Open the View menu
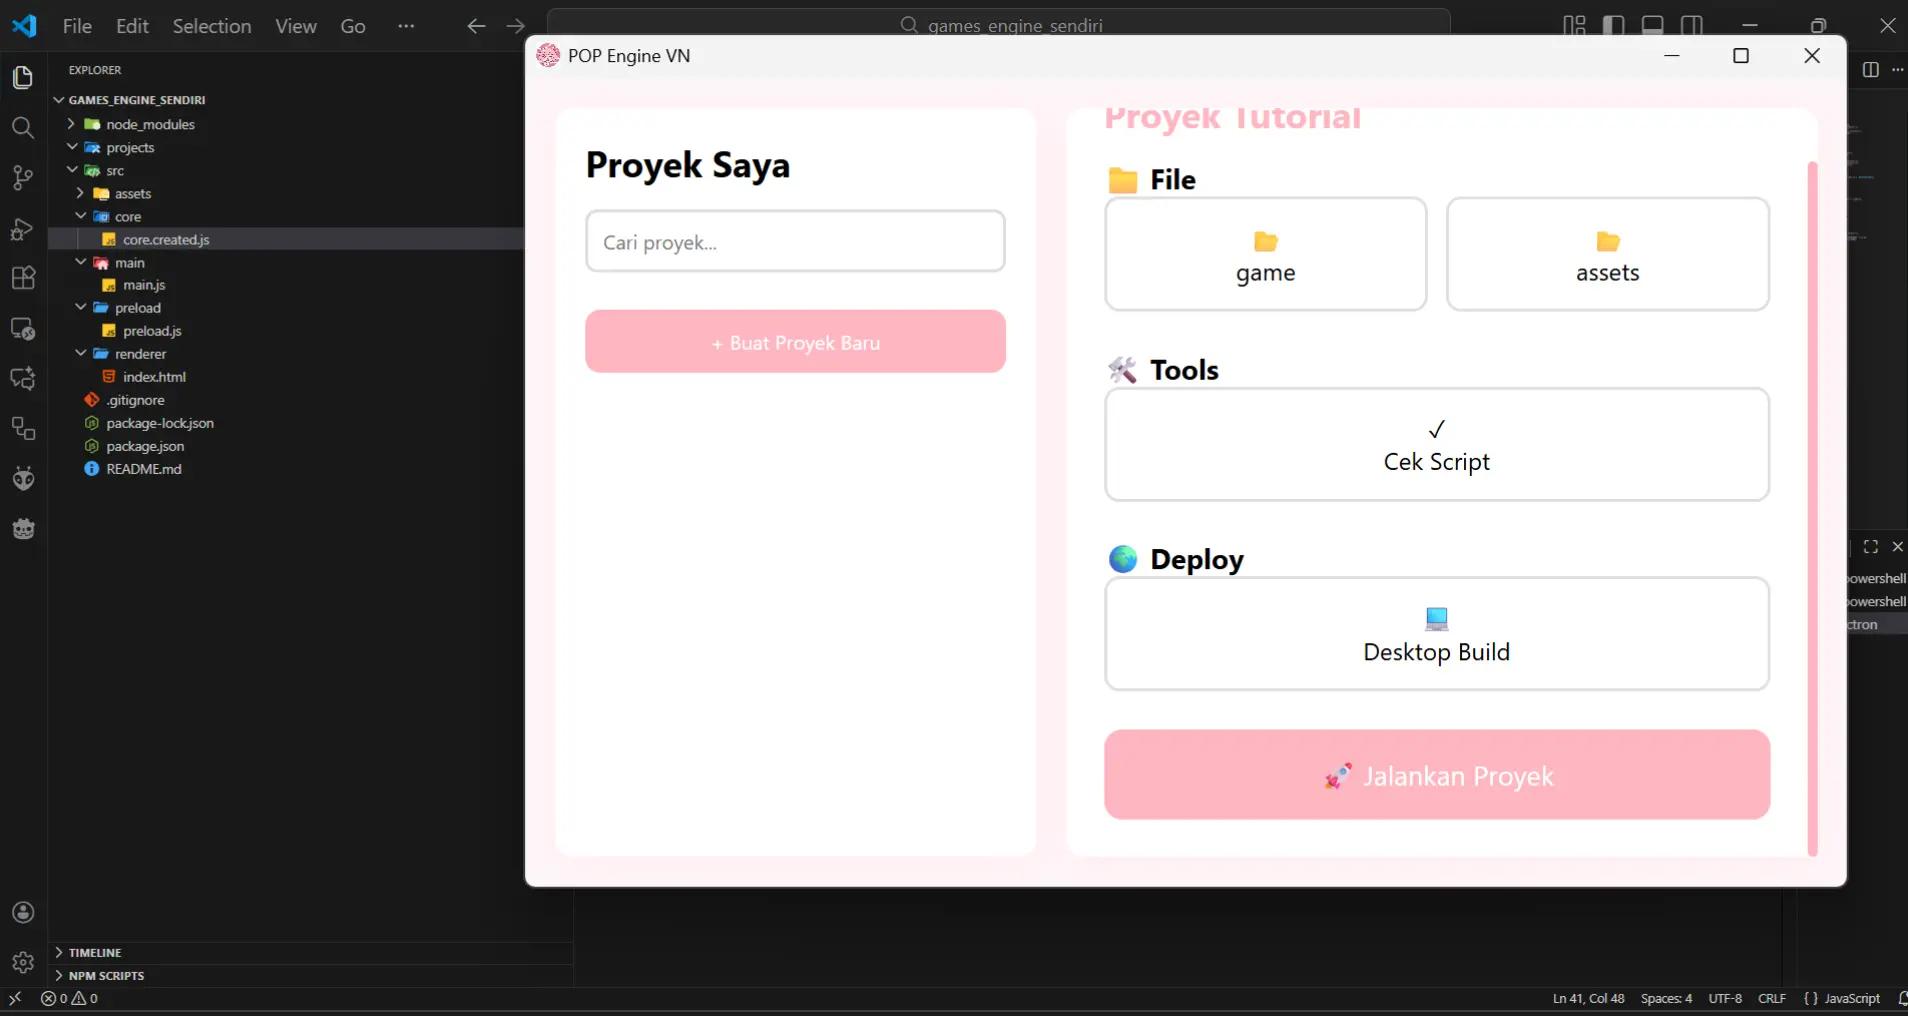Screen dimensions: 1908x1016 (296, 26)
